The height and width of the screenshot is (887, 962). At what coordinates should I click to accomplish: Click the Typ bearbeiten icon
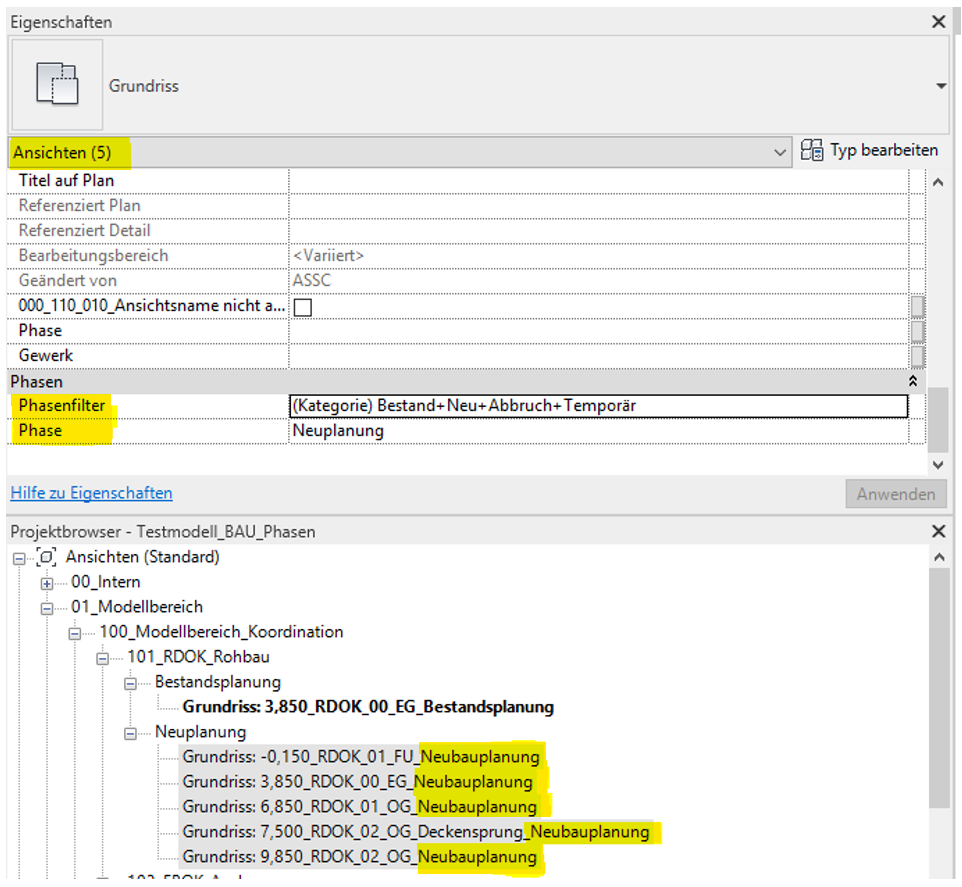tap(812, 151)
